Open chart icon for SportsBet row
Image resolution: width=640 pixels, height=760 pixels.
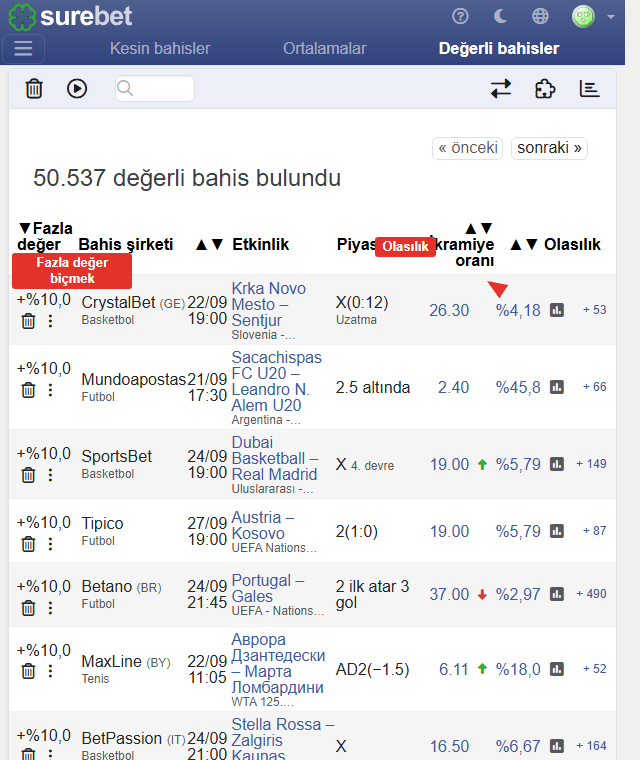tap(557, 464)
